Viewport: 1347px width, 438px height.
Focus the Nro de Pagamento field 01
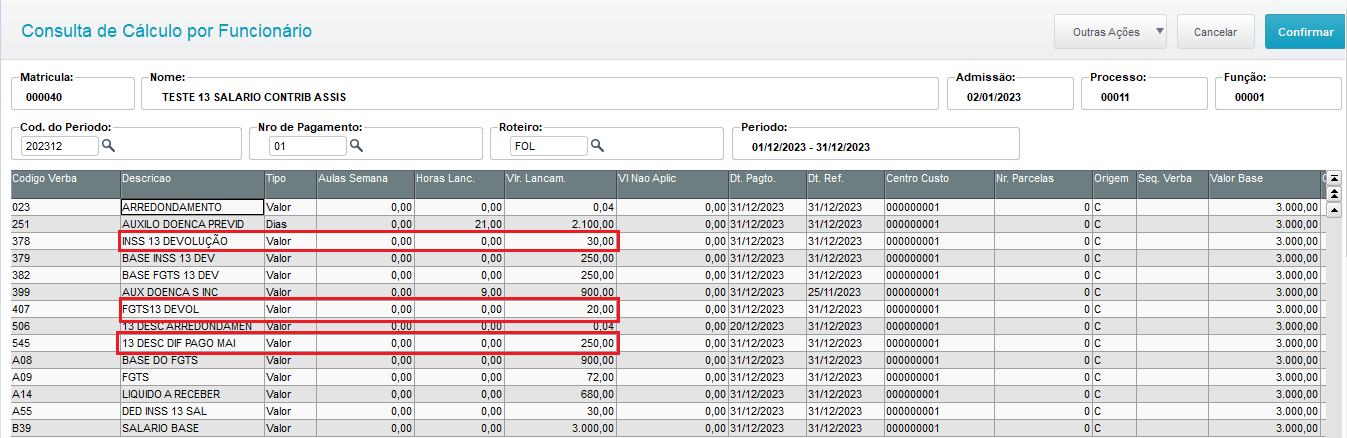(307, 146)
